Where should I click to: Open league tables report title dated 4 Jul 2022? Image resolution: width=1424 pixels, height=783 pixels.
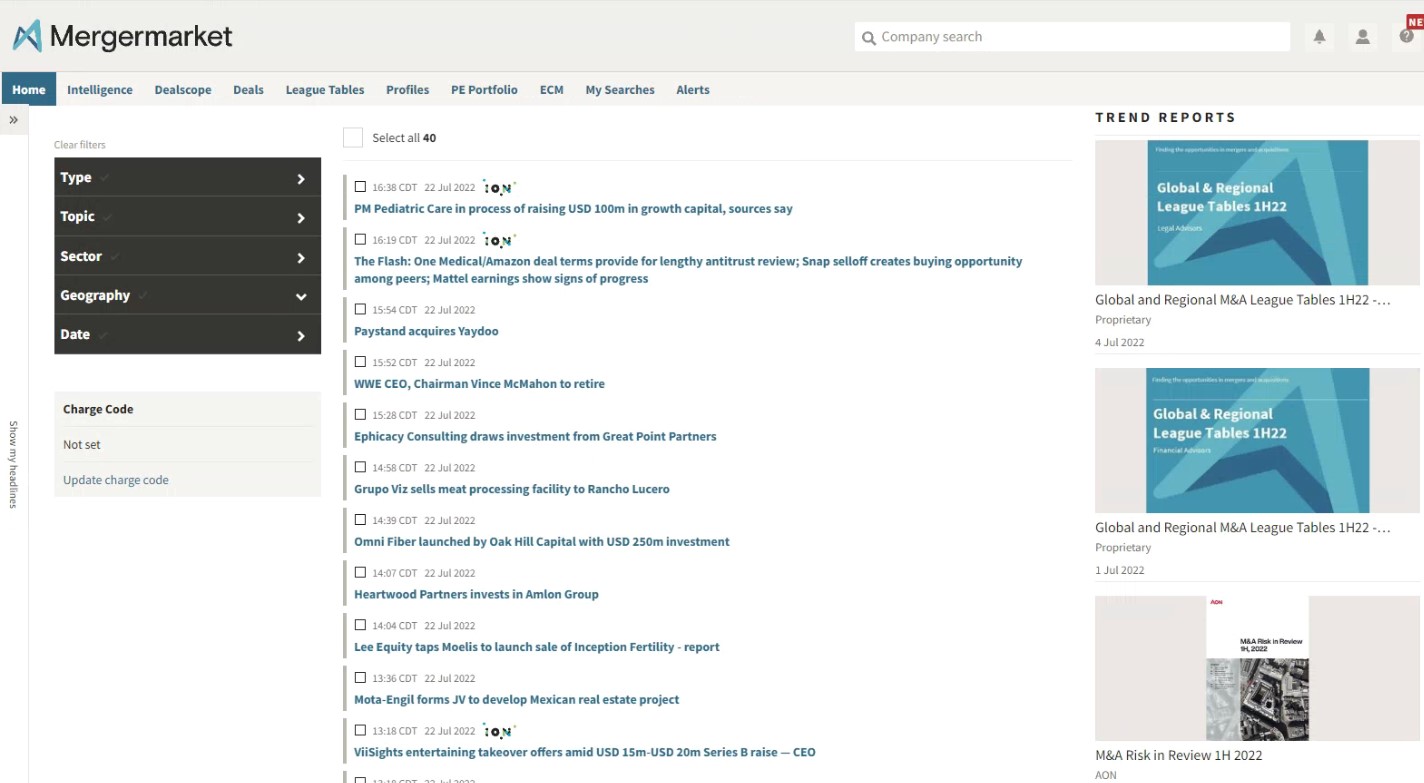tap(1242, 300)
